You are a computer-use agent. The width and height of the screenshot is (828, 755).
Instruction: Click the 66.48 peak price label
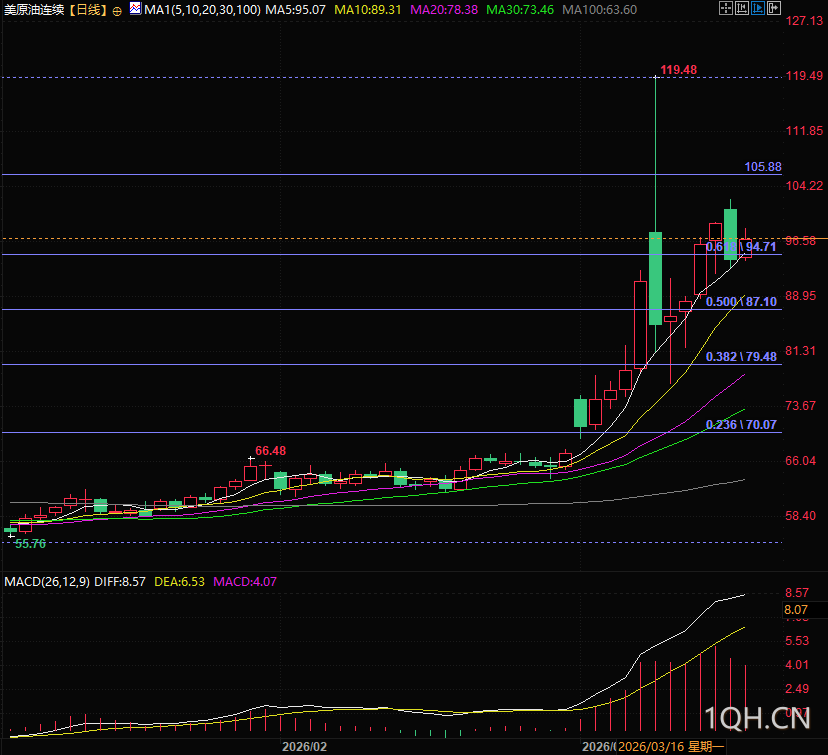coord(270,451)
